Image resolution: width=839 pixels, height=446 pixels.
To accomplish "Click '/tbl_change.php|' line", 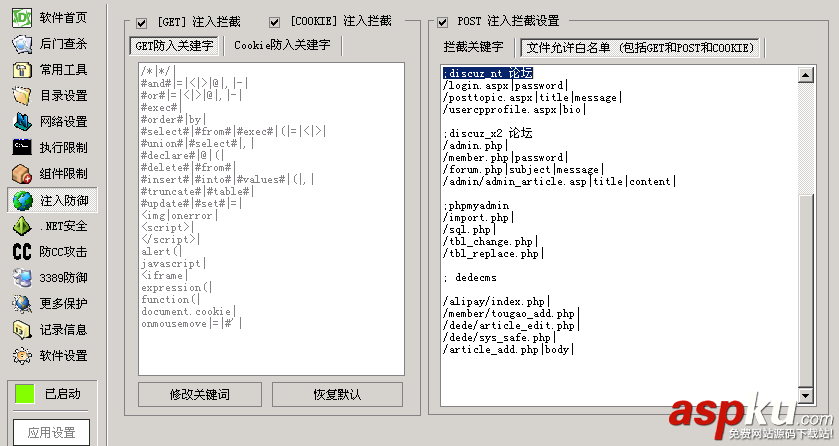I will [x=490, y=242].
